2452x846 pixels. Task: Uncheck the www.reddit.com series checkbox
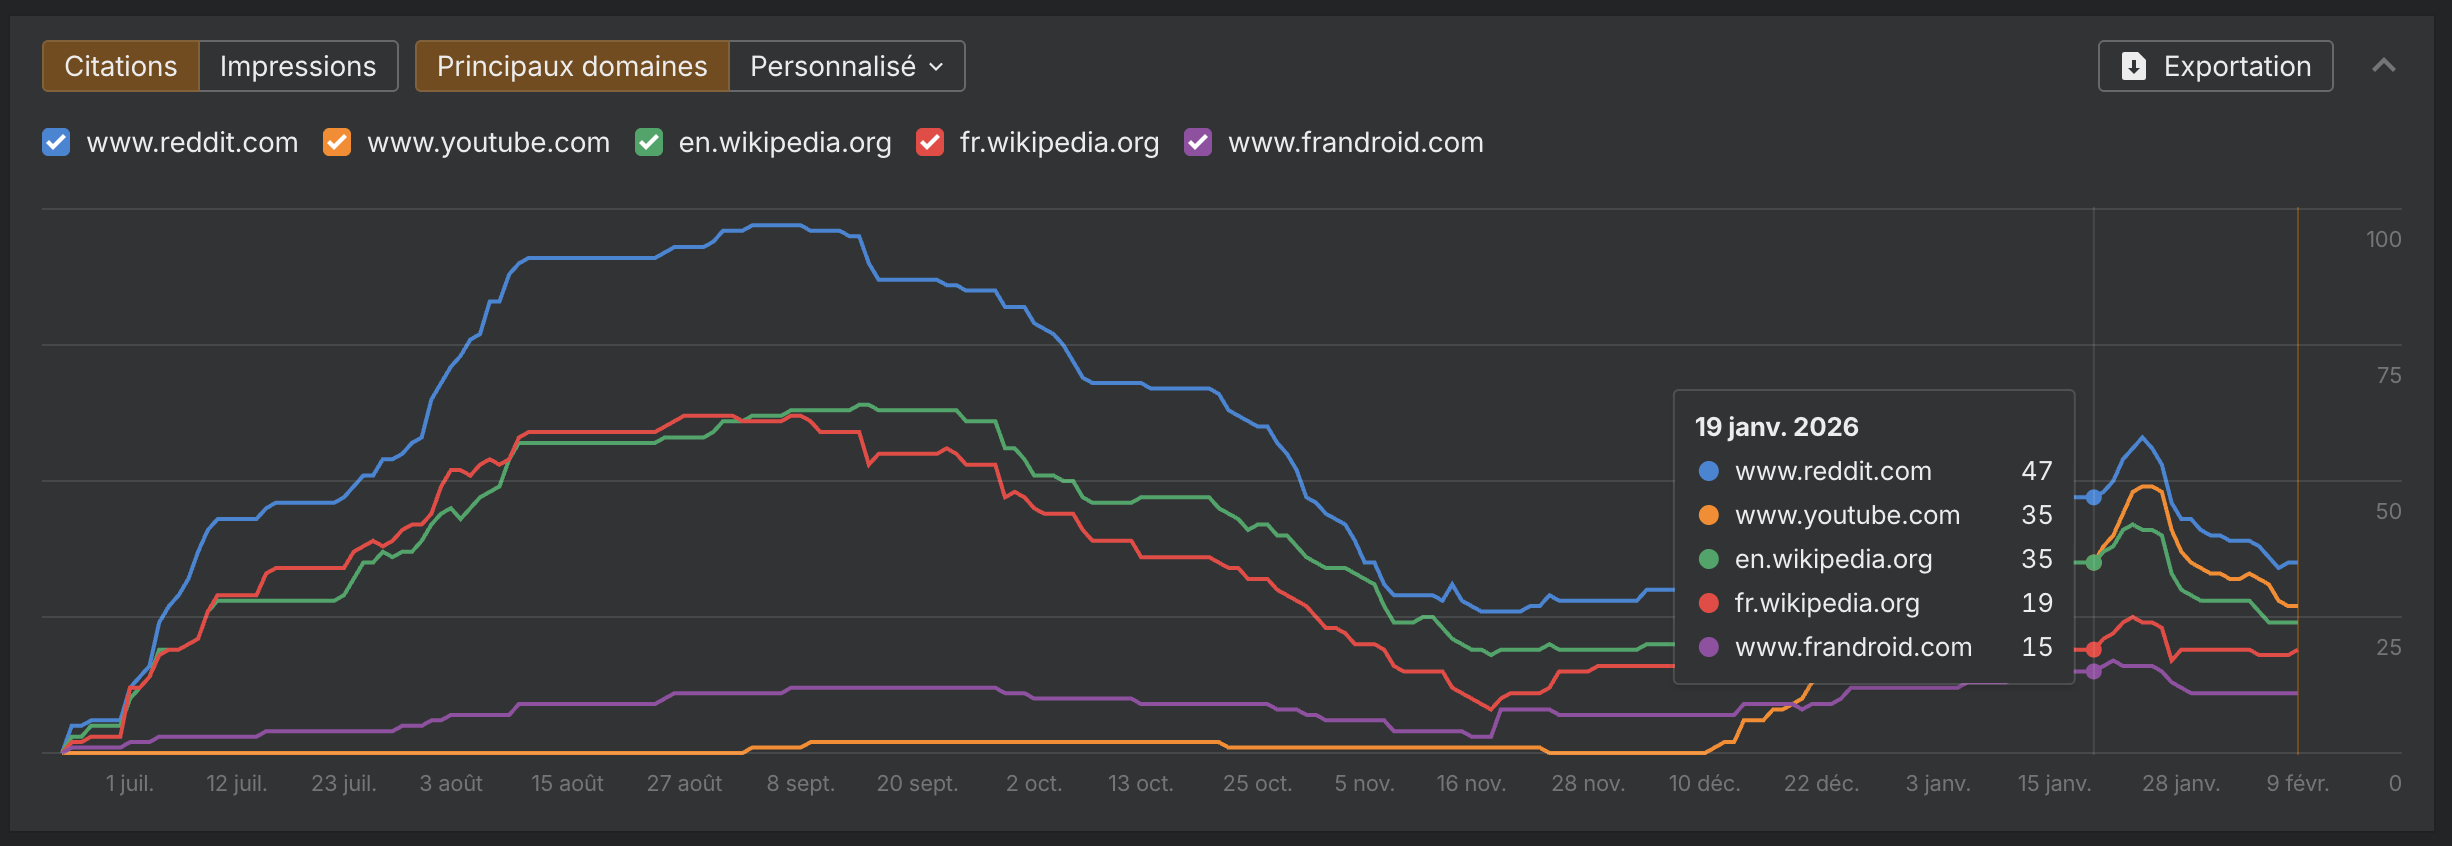pyautogui.click(x=56, y=142)
